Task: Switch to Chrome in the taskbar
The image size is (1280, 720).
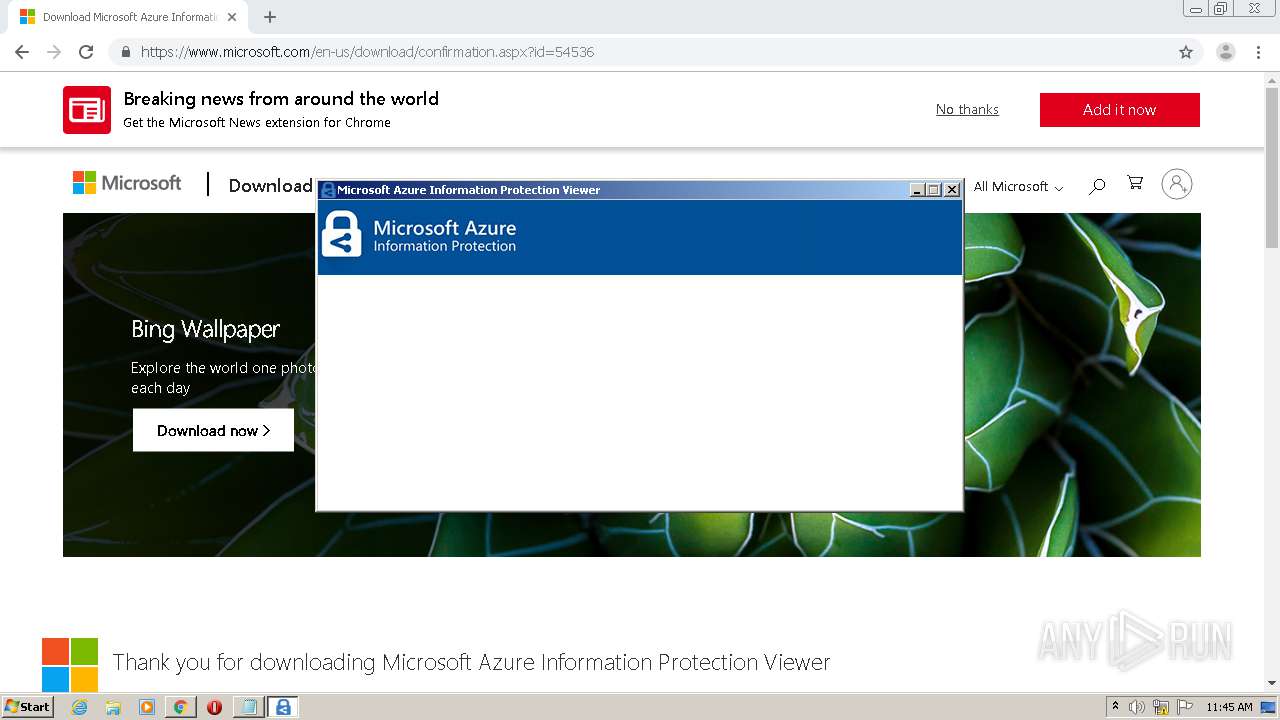Action: pos(180,707)
